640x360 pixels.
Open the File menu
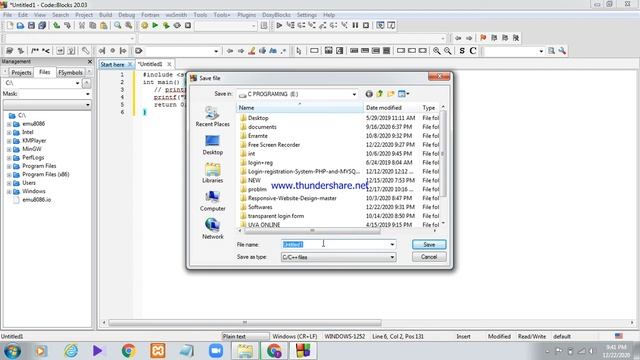click(x=7, y=15)
